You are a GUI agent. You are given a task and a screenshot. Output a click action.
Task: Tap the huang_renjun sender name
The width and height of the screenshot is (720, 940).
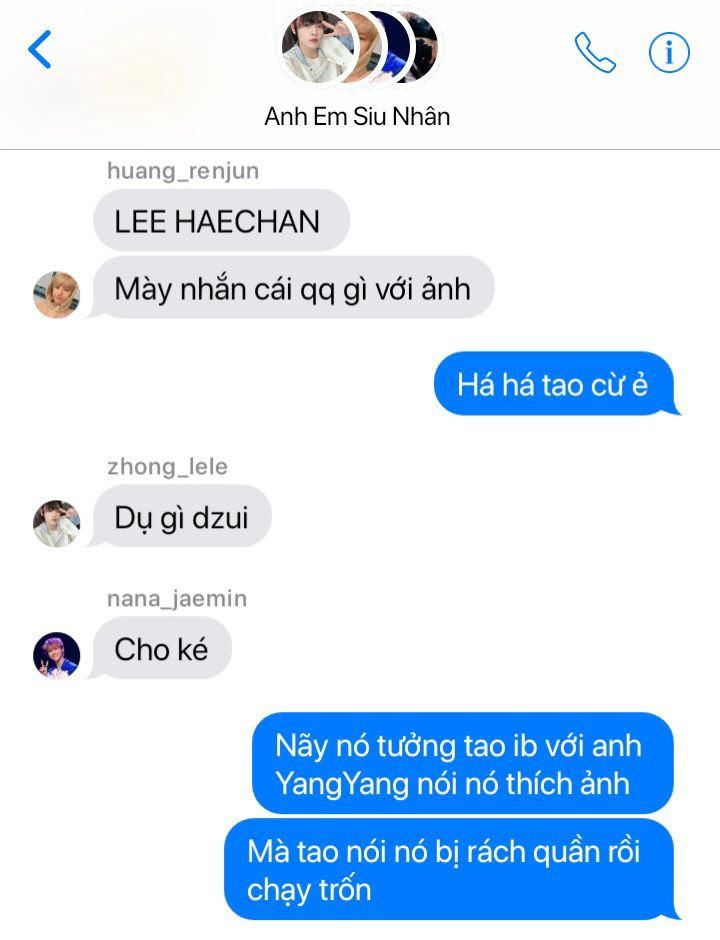pos(183,171)
